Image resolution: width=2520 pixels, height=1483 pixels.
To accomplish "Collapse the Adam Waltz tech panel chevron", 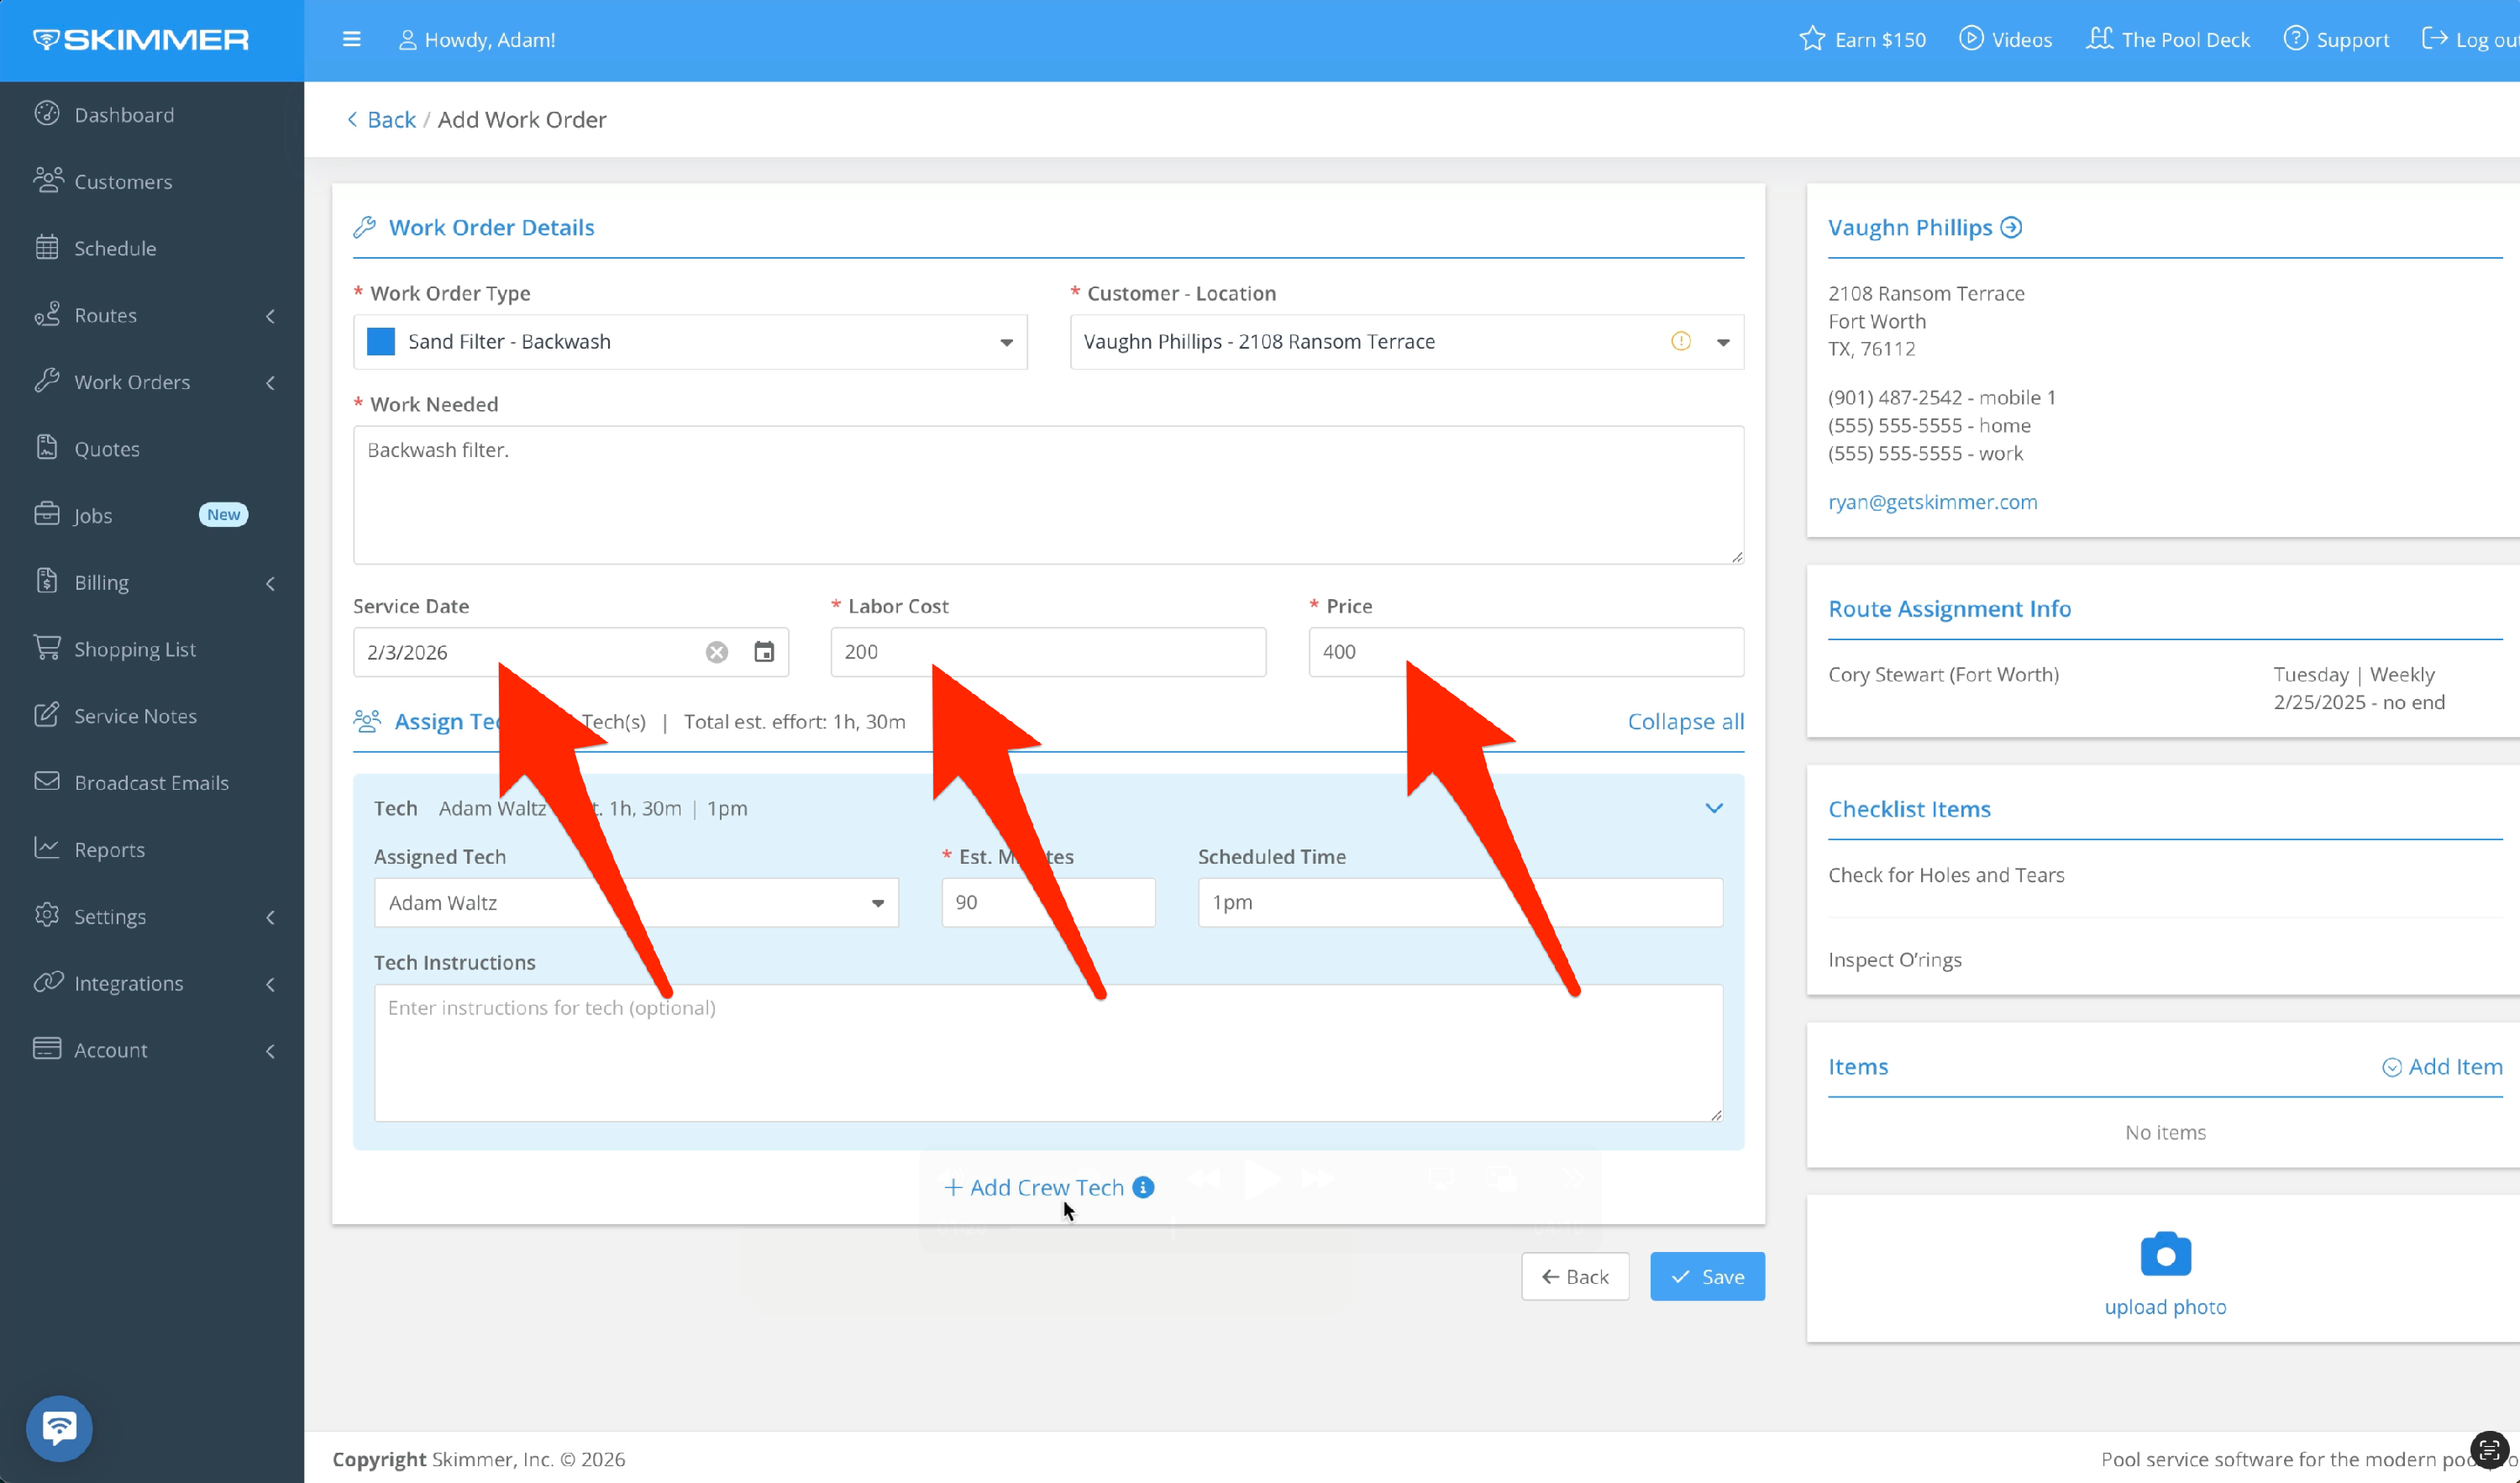I will [x=1714, y=808].
